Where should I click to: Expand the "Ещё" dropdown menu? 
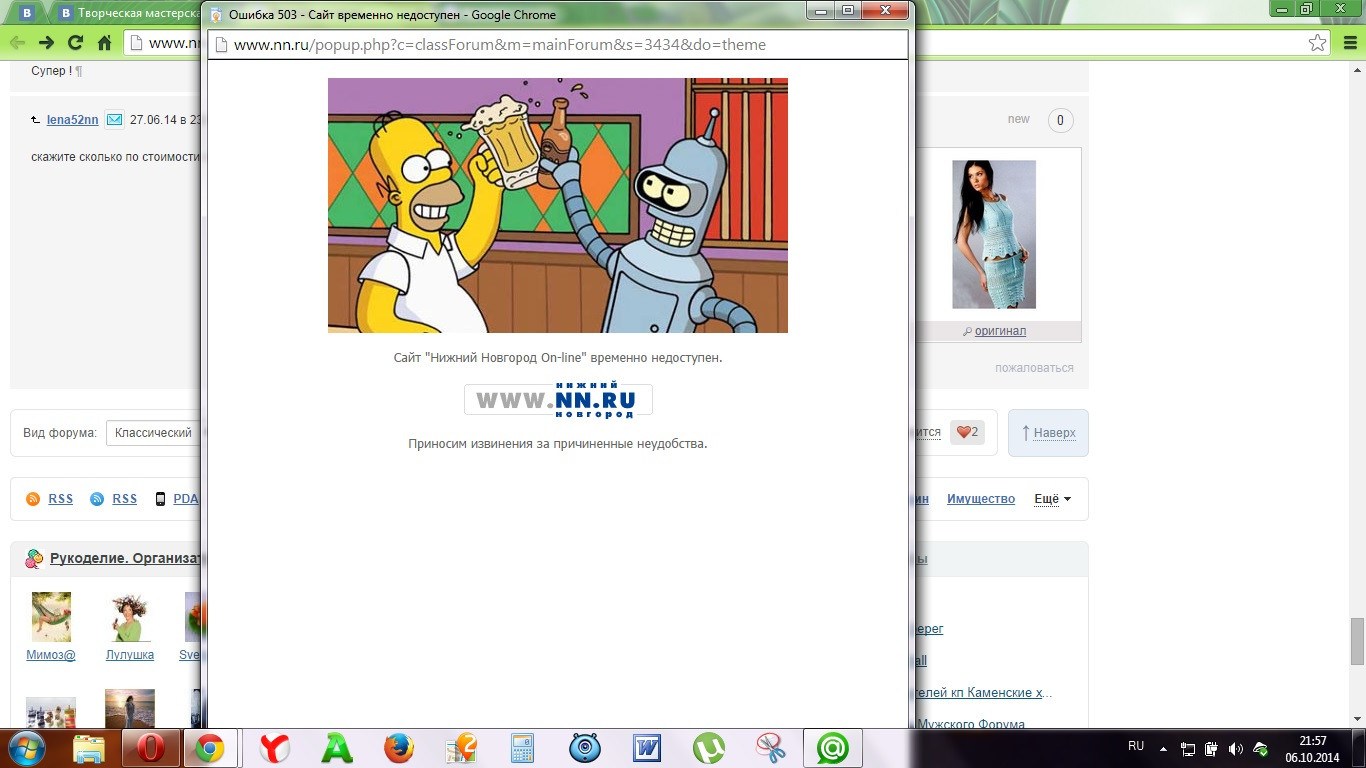1052,499
